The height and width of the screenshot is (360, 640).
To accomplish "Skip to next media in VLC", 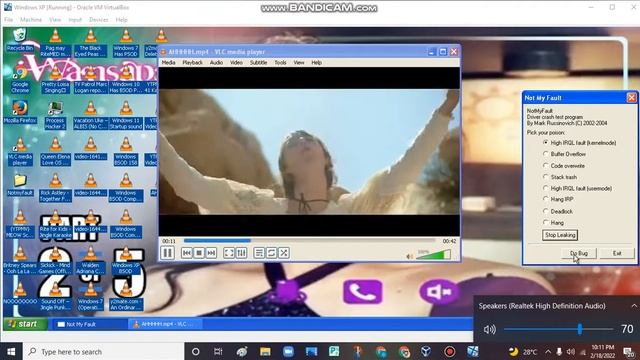I will pos(211,253).
